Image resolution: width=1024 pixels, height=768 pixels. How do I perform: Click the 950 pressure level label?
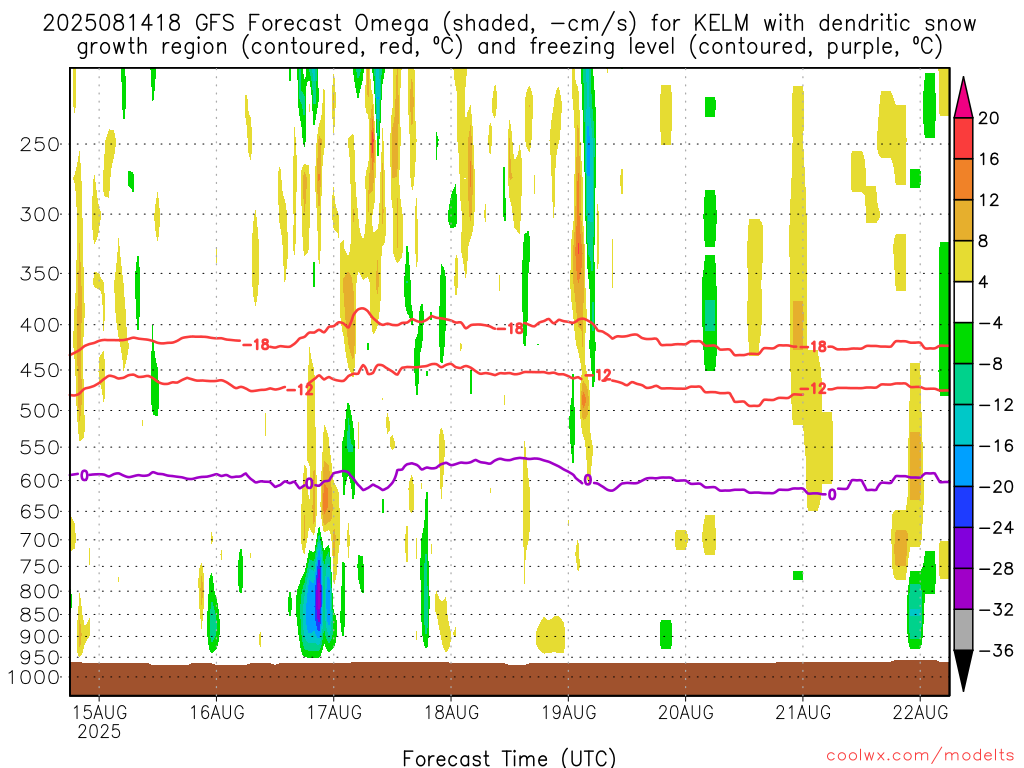[40, 658]
